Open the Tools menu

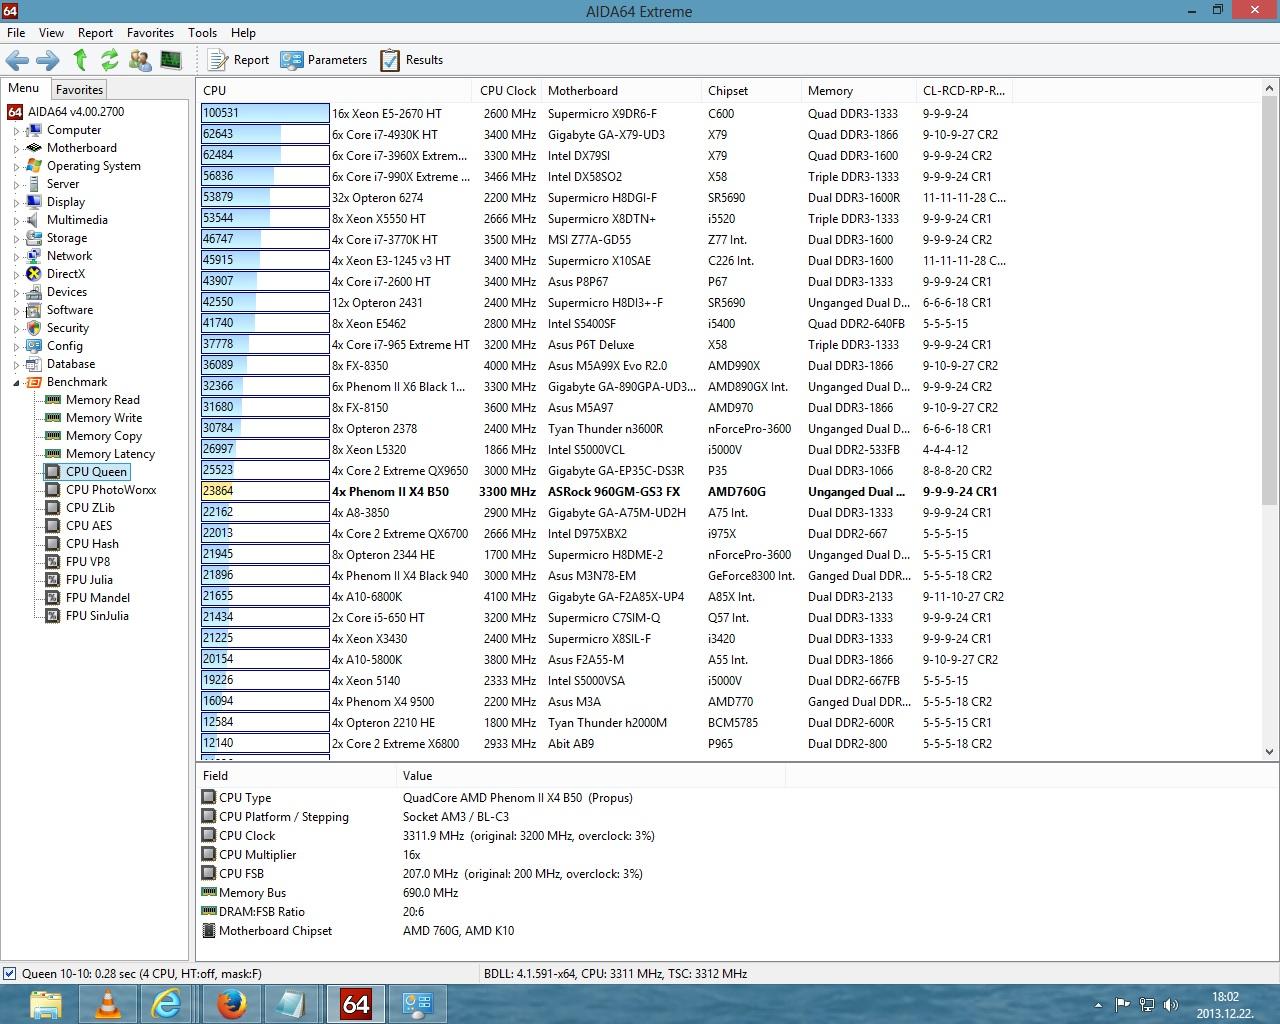(x=202, y=32)
